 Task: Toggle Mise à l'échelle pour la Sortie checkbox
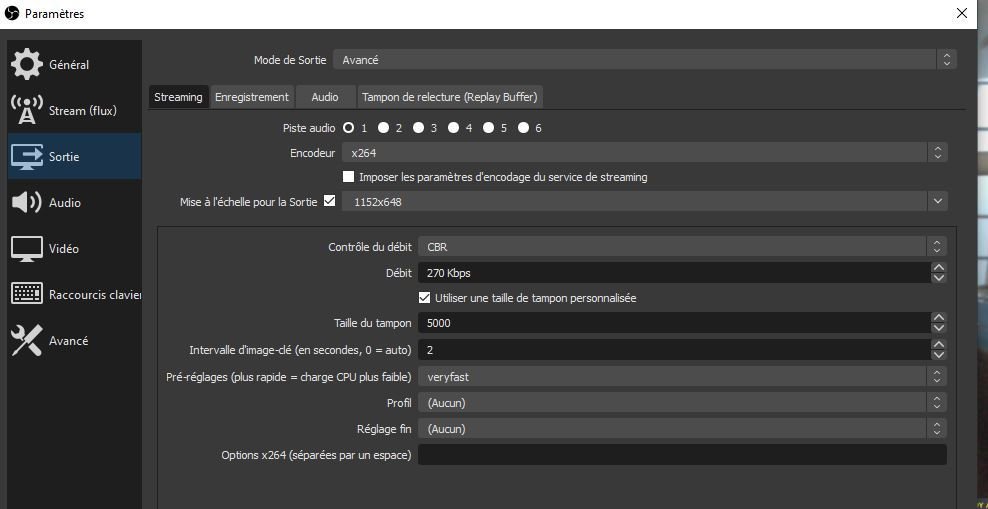pos(329,202)
